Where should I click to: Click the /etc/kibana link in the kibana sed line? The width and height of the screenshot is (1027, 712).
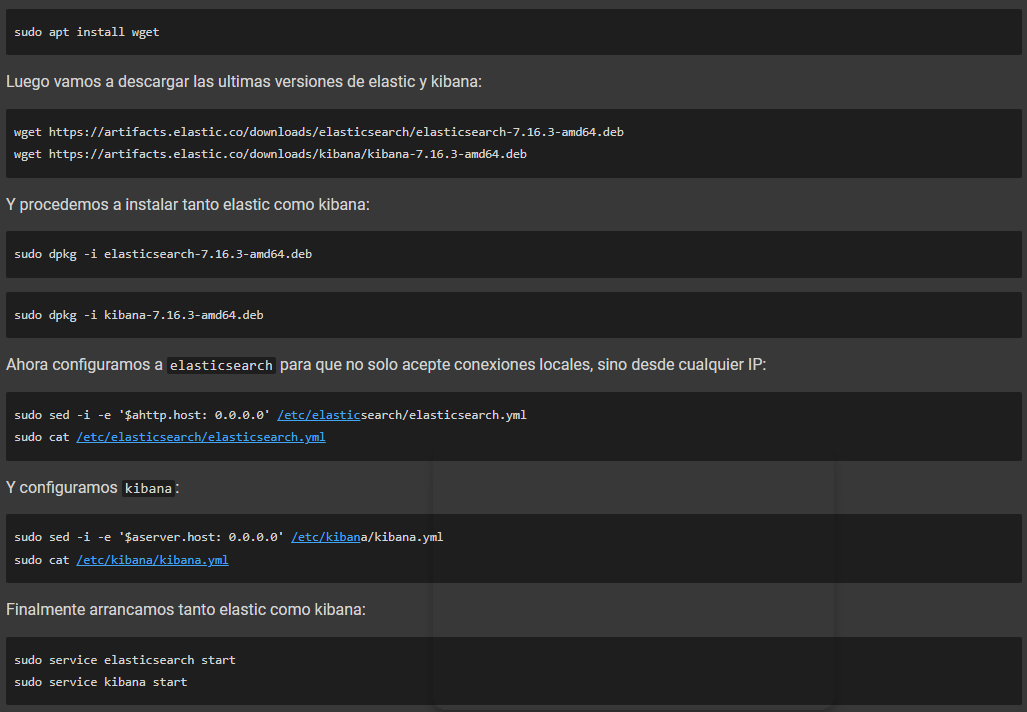click(326, 536)
